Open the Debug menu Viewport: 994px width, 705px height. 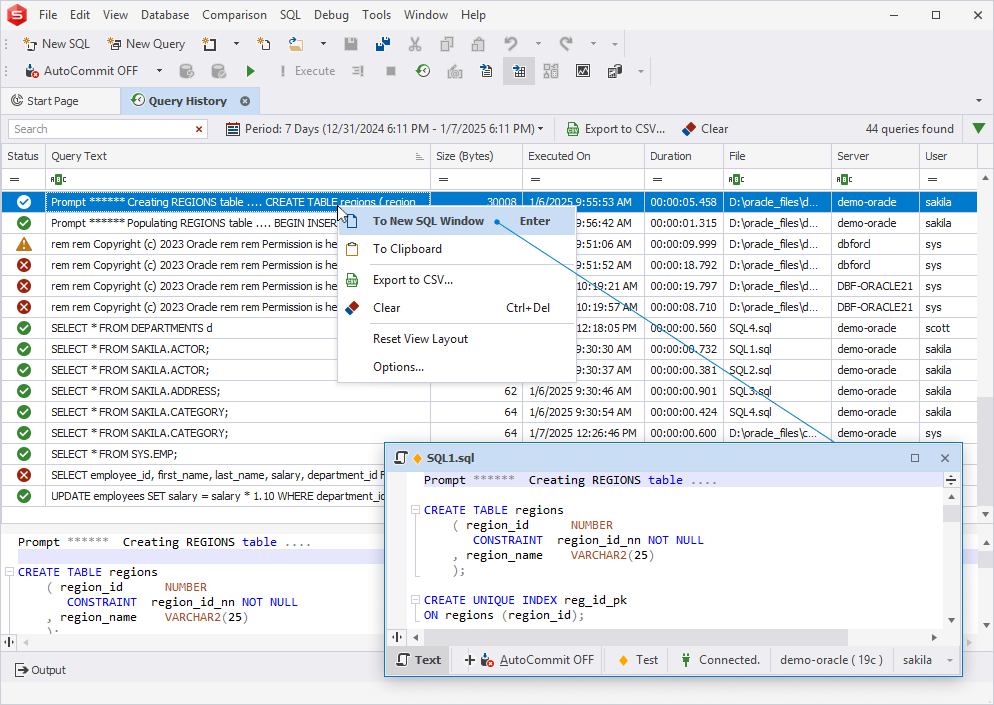[x=331, y=15]
